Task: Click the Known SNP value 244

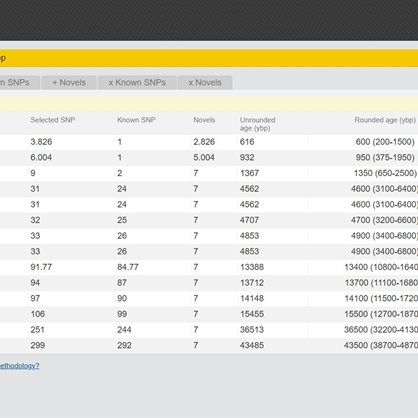Action: [x=124, y=330]
